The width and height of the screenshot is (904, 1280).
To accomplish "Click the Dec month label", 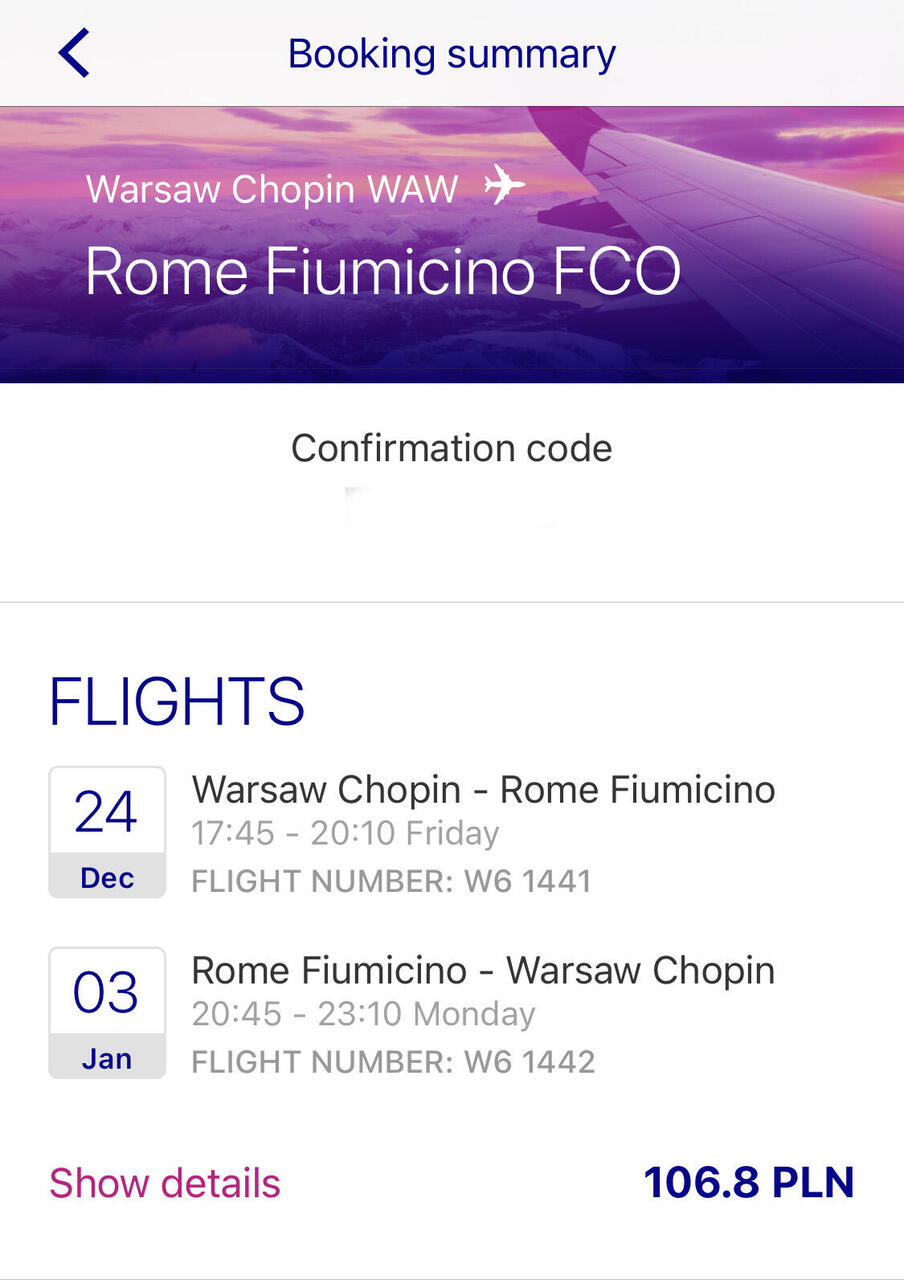I will click(107, 878).
